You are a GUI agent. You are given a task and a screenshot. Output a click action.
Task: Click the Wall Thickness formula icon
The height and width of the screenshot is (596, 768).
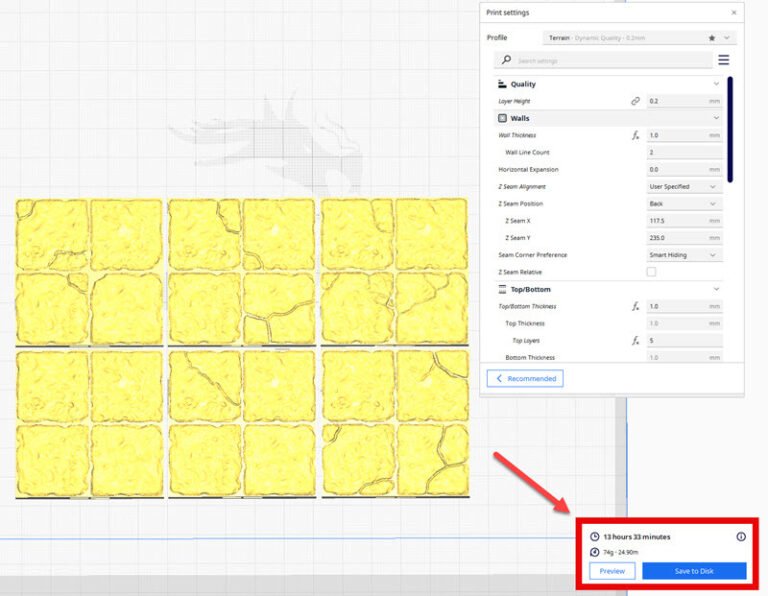[x=635, y=135]
